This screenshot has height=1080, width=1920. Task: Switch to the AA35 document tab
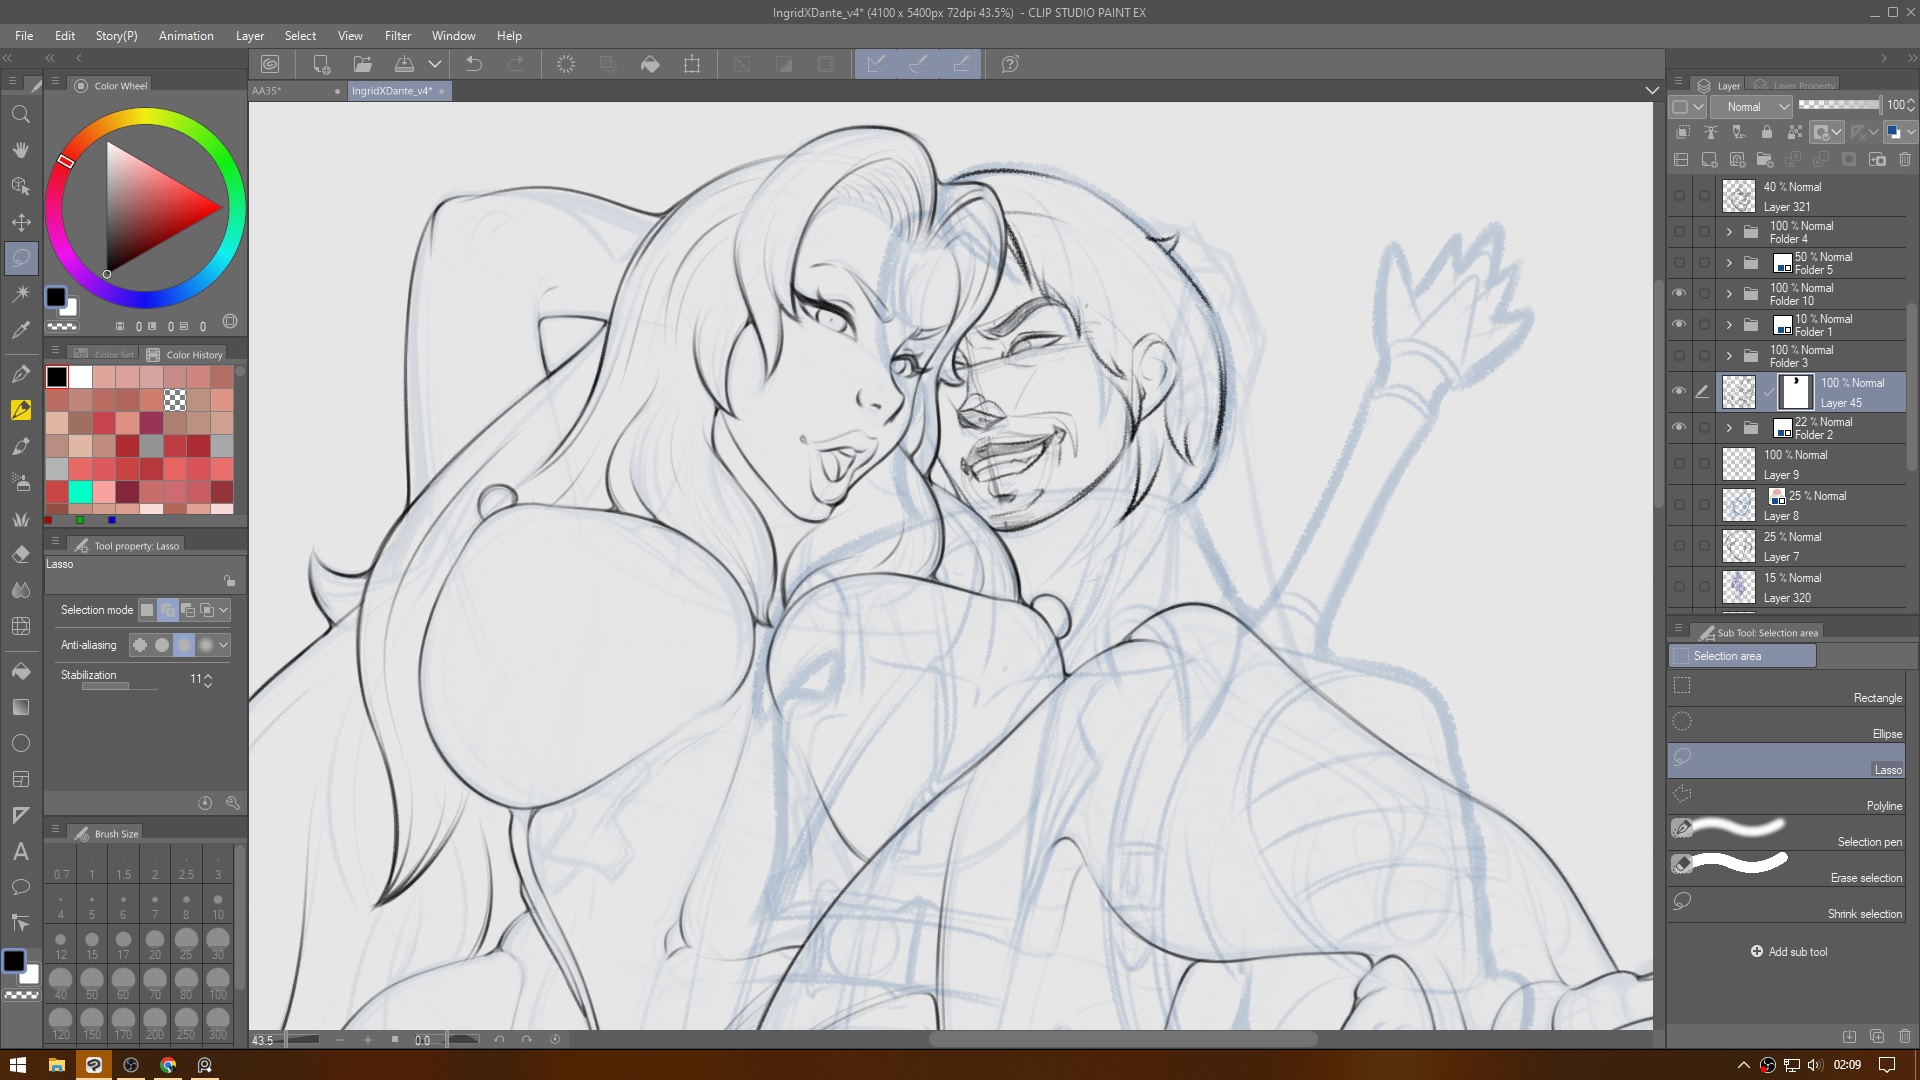click(x=297, y=91)
